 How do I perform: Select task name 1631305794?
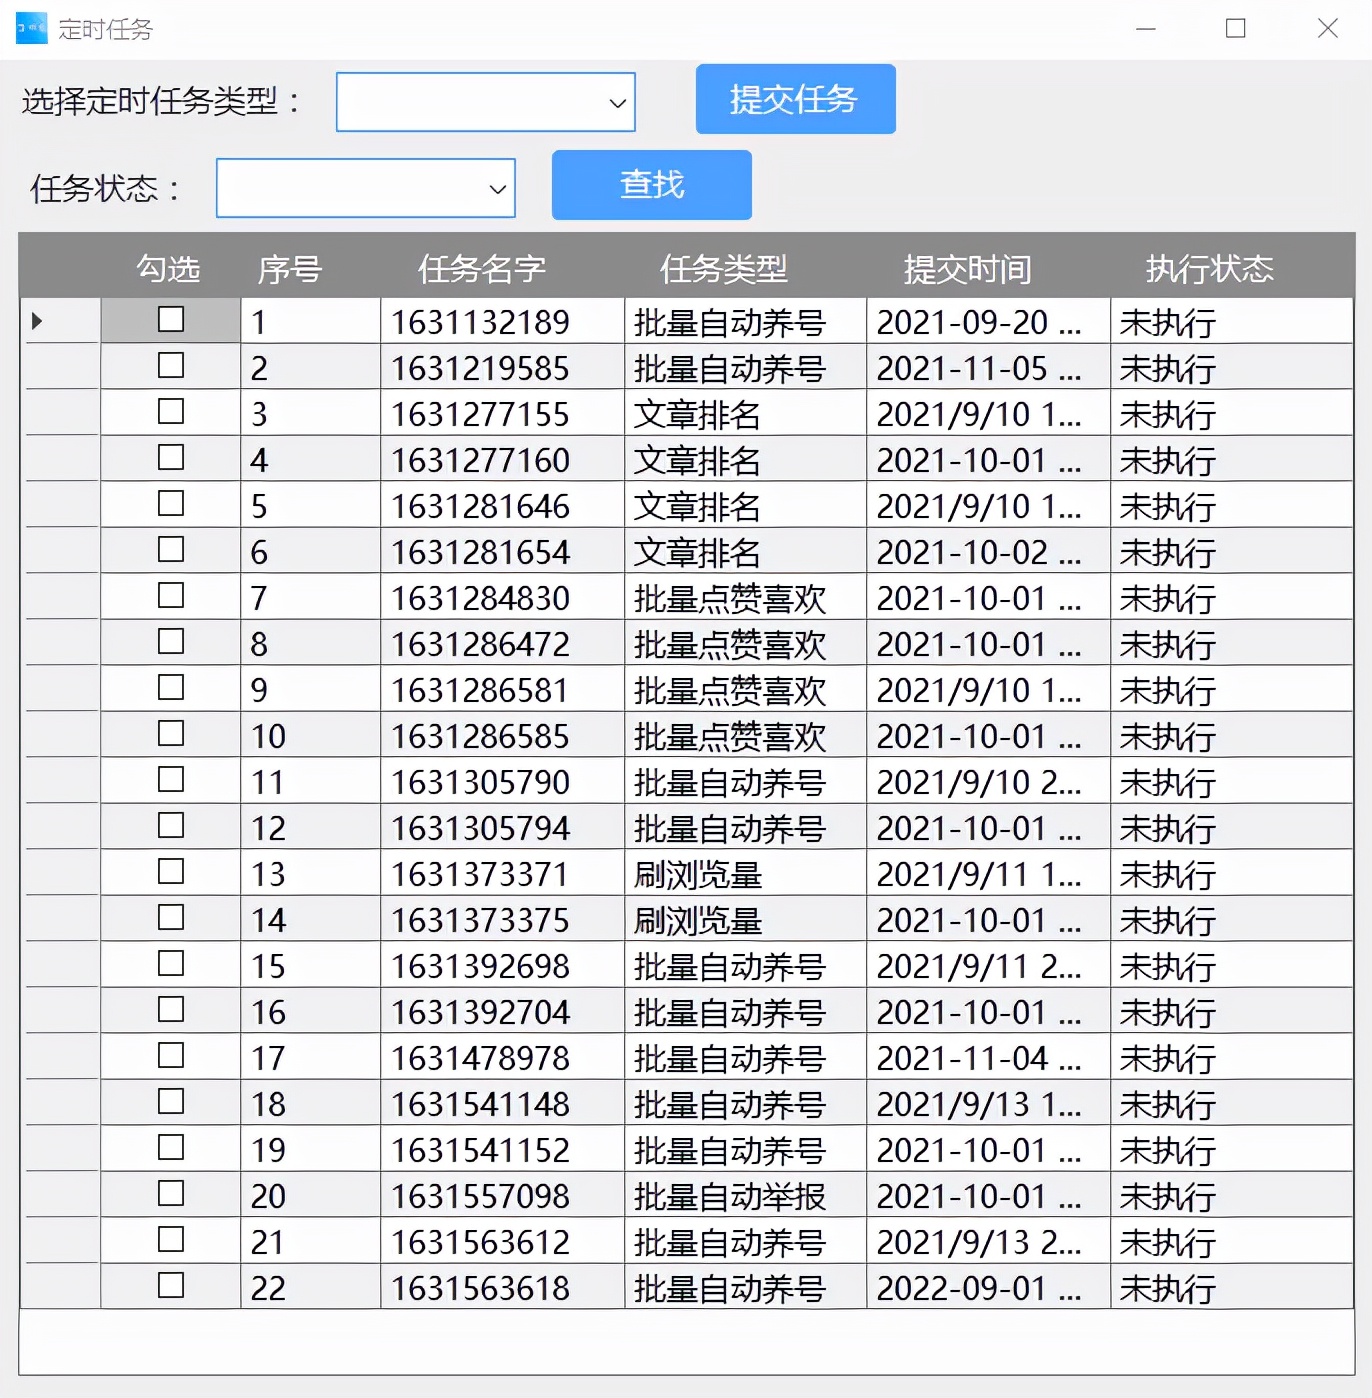coord(502,828)
